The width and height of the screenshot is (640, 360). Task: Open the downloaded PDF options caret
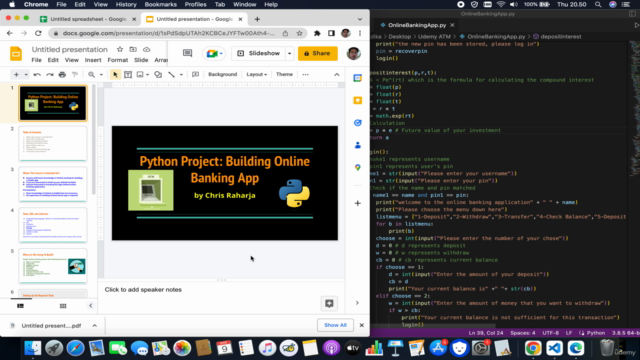[94, 326]
